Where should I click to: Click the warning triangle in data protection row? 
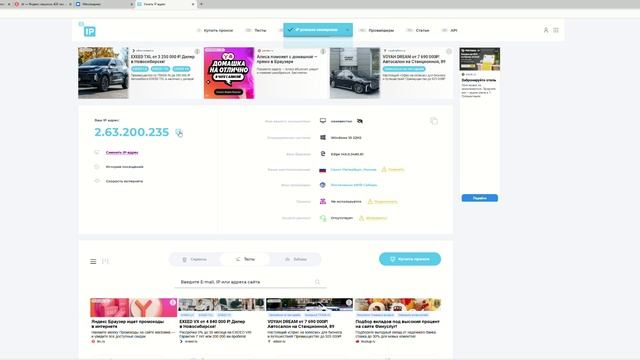click(x=361, y=218)
